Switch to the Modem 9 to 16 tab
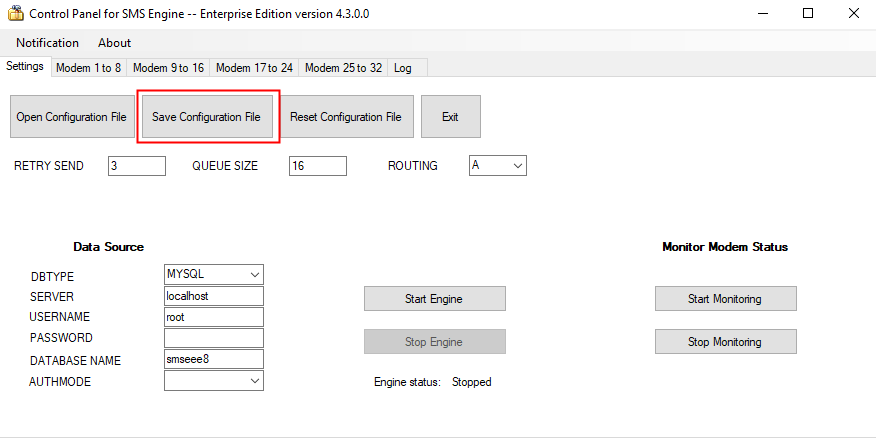Image resolution: width=876 pixels, height=438 pixels. coord(168,68)
